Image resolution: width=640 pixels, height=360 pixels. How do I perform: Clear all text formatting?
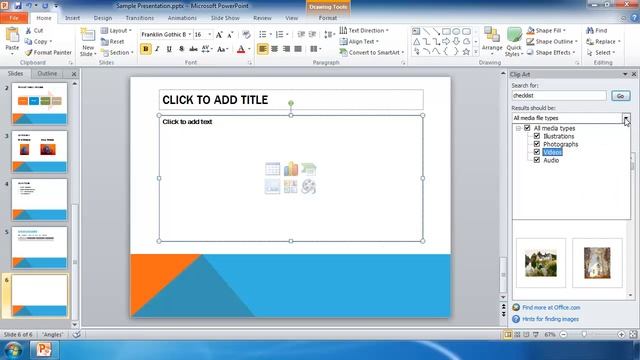pos(246,35)
